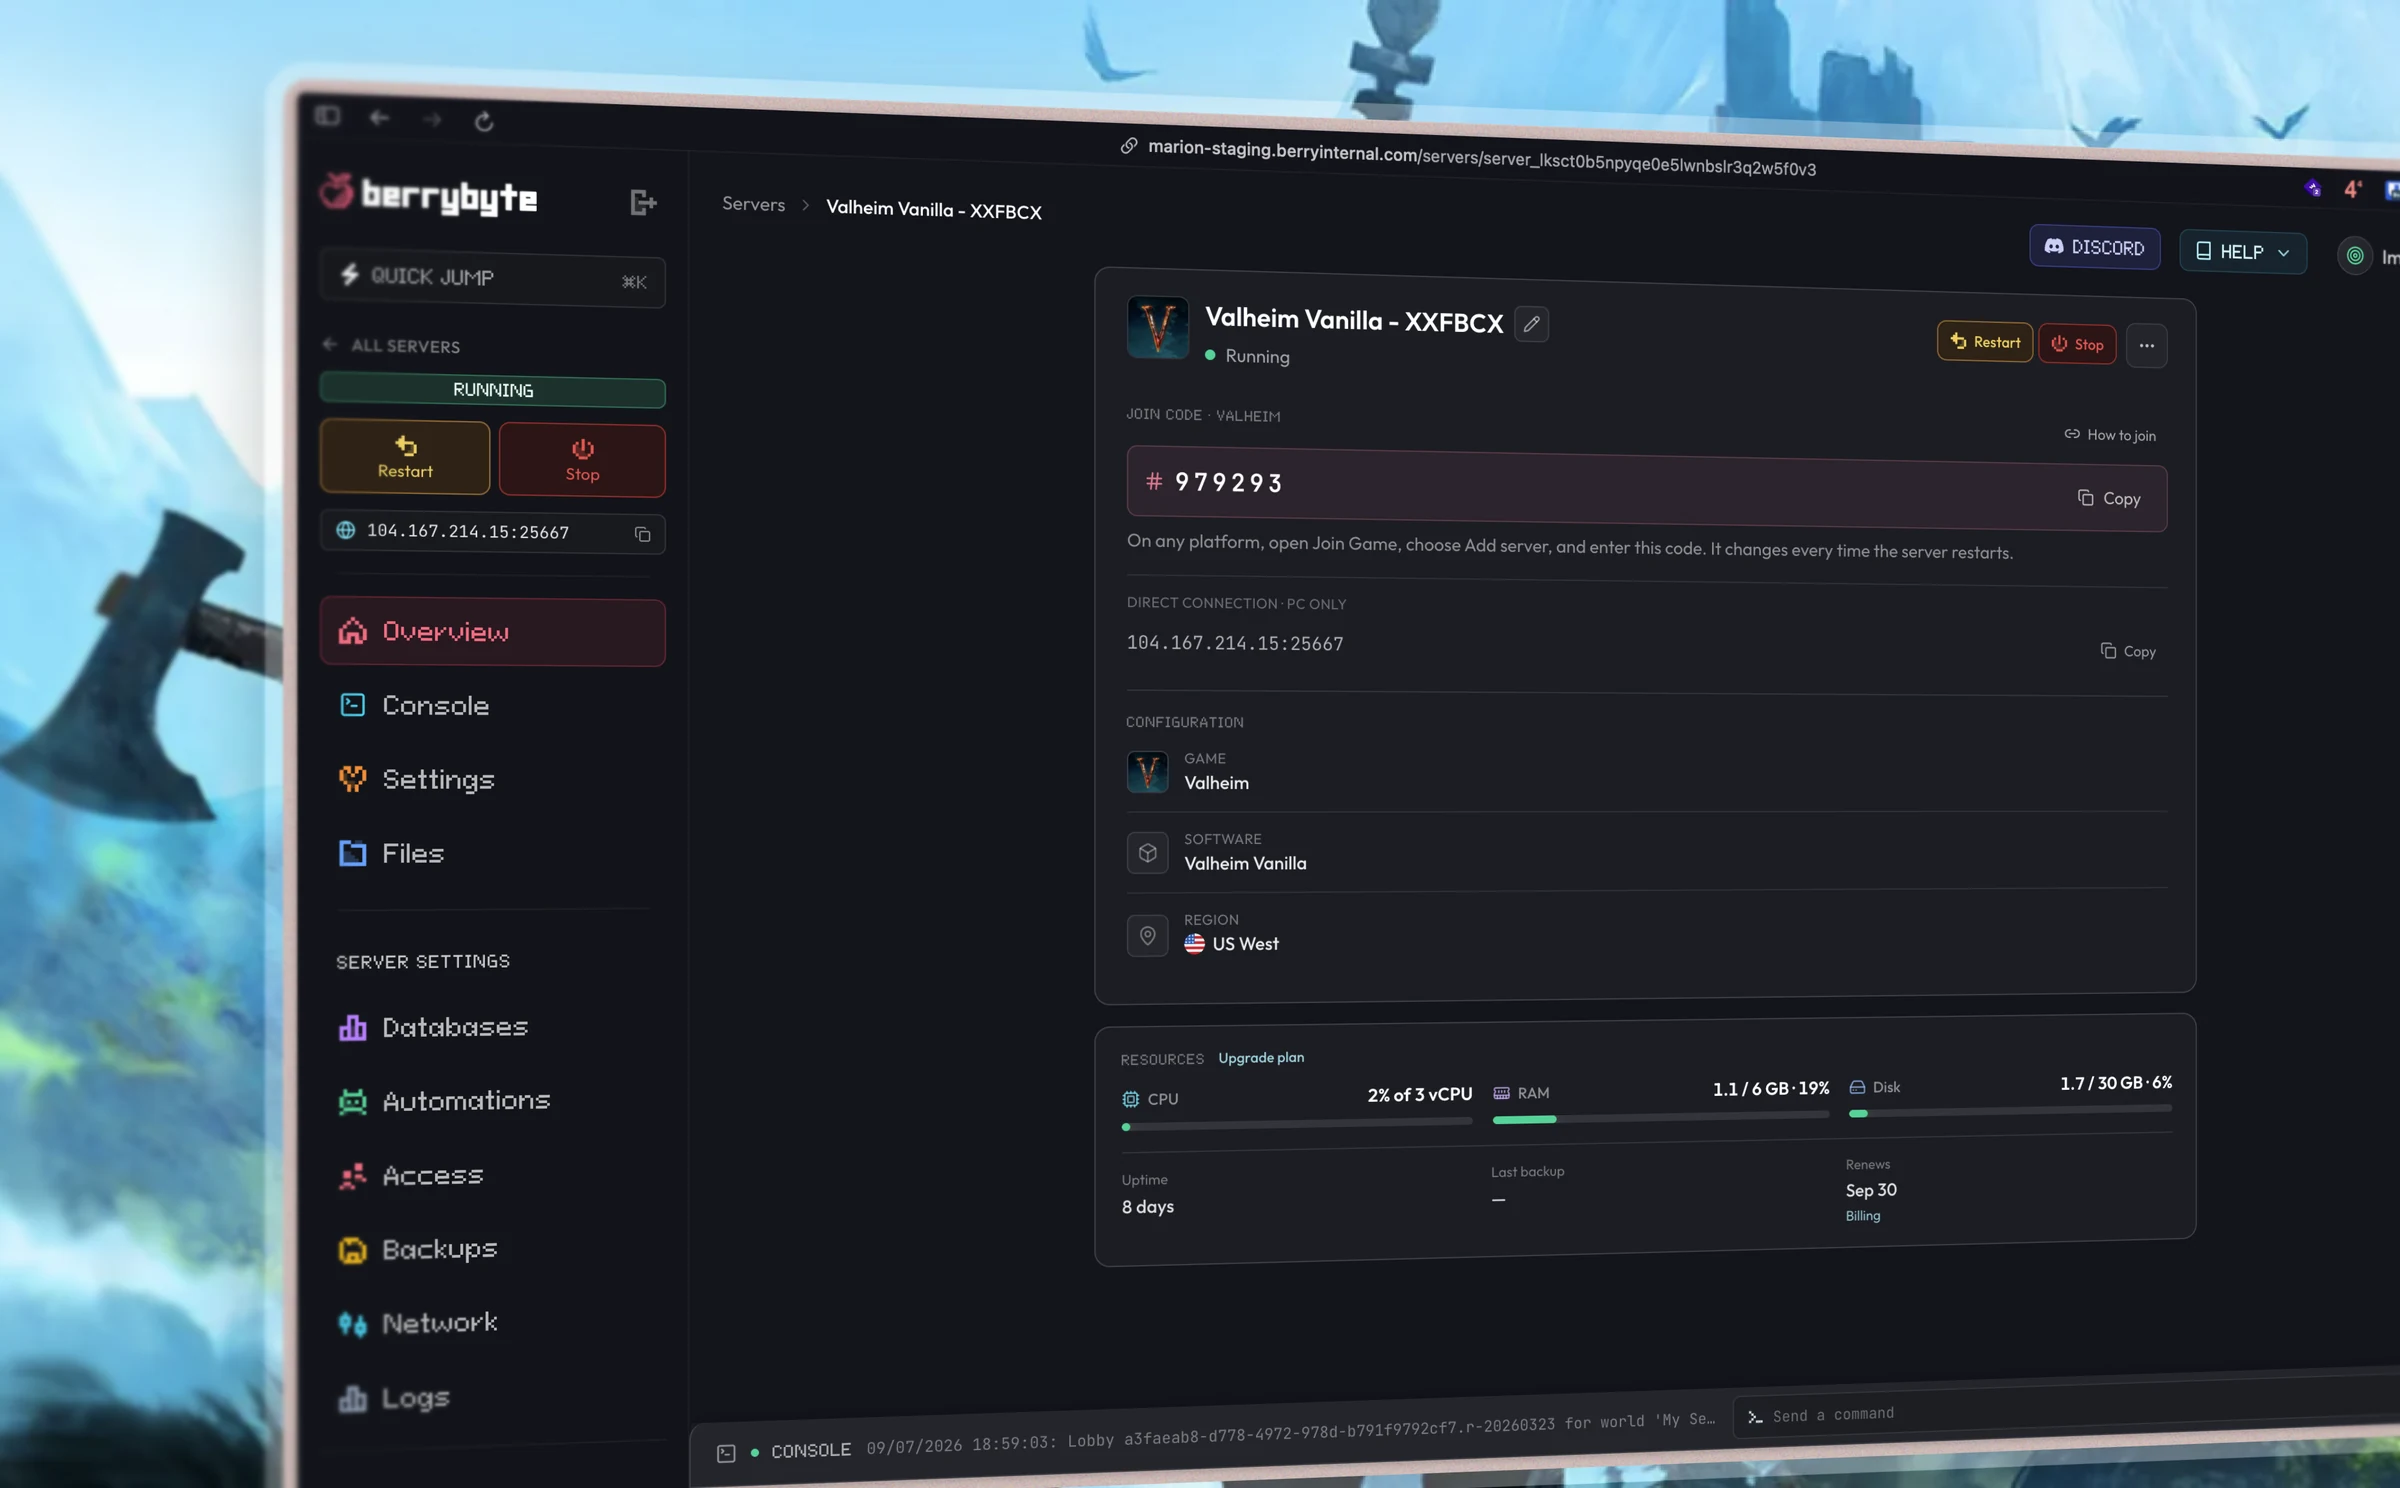This screenshot has width=2400, height=1488.
Task: Copy the direct connection address
Action: click(x=2128, y=651)
